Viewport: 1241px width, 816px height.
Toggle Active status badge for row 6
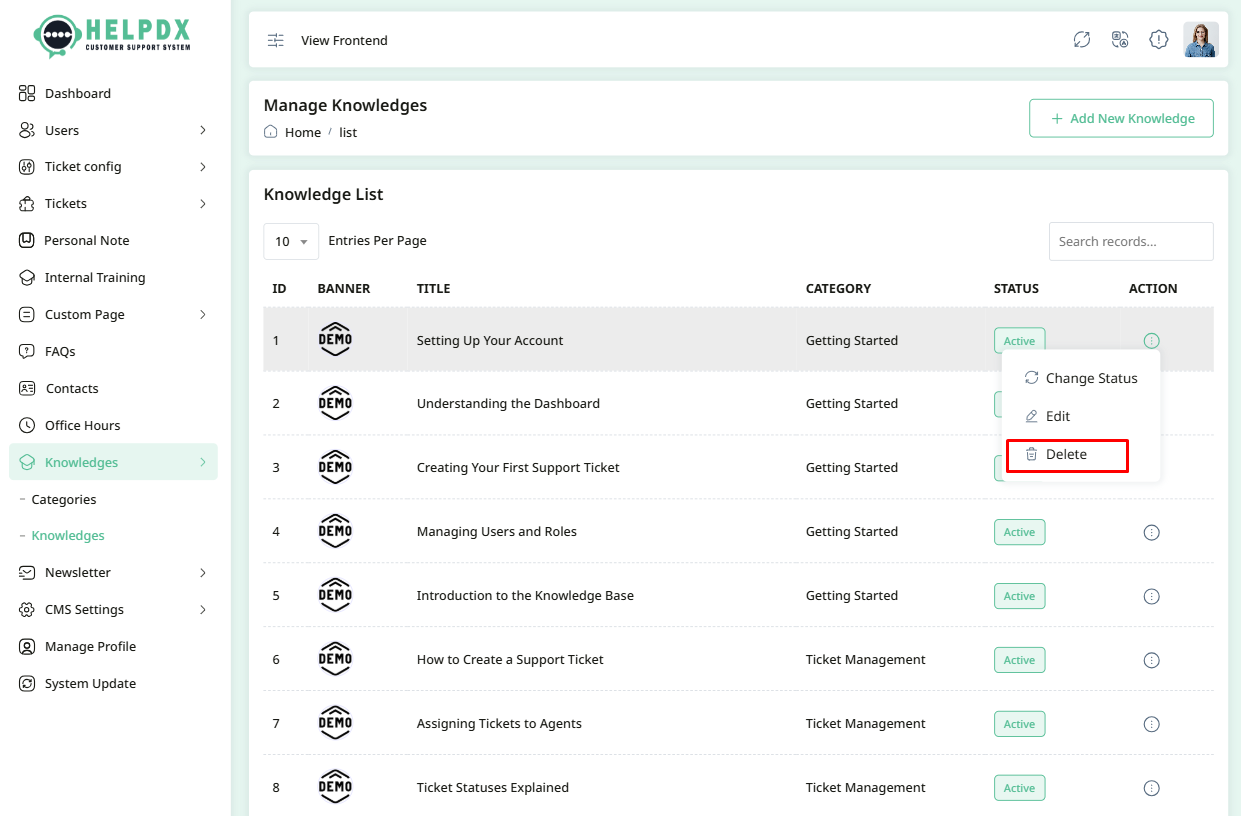pos(1019,660)
